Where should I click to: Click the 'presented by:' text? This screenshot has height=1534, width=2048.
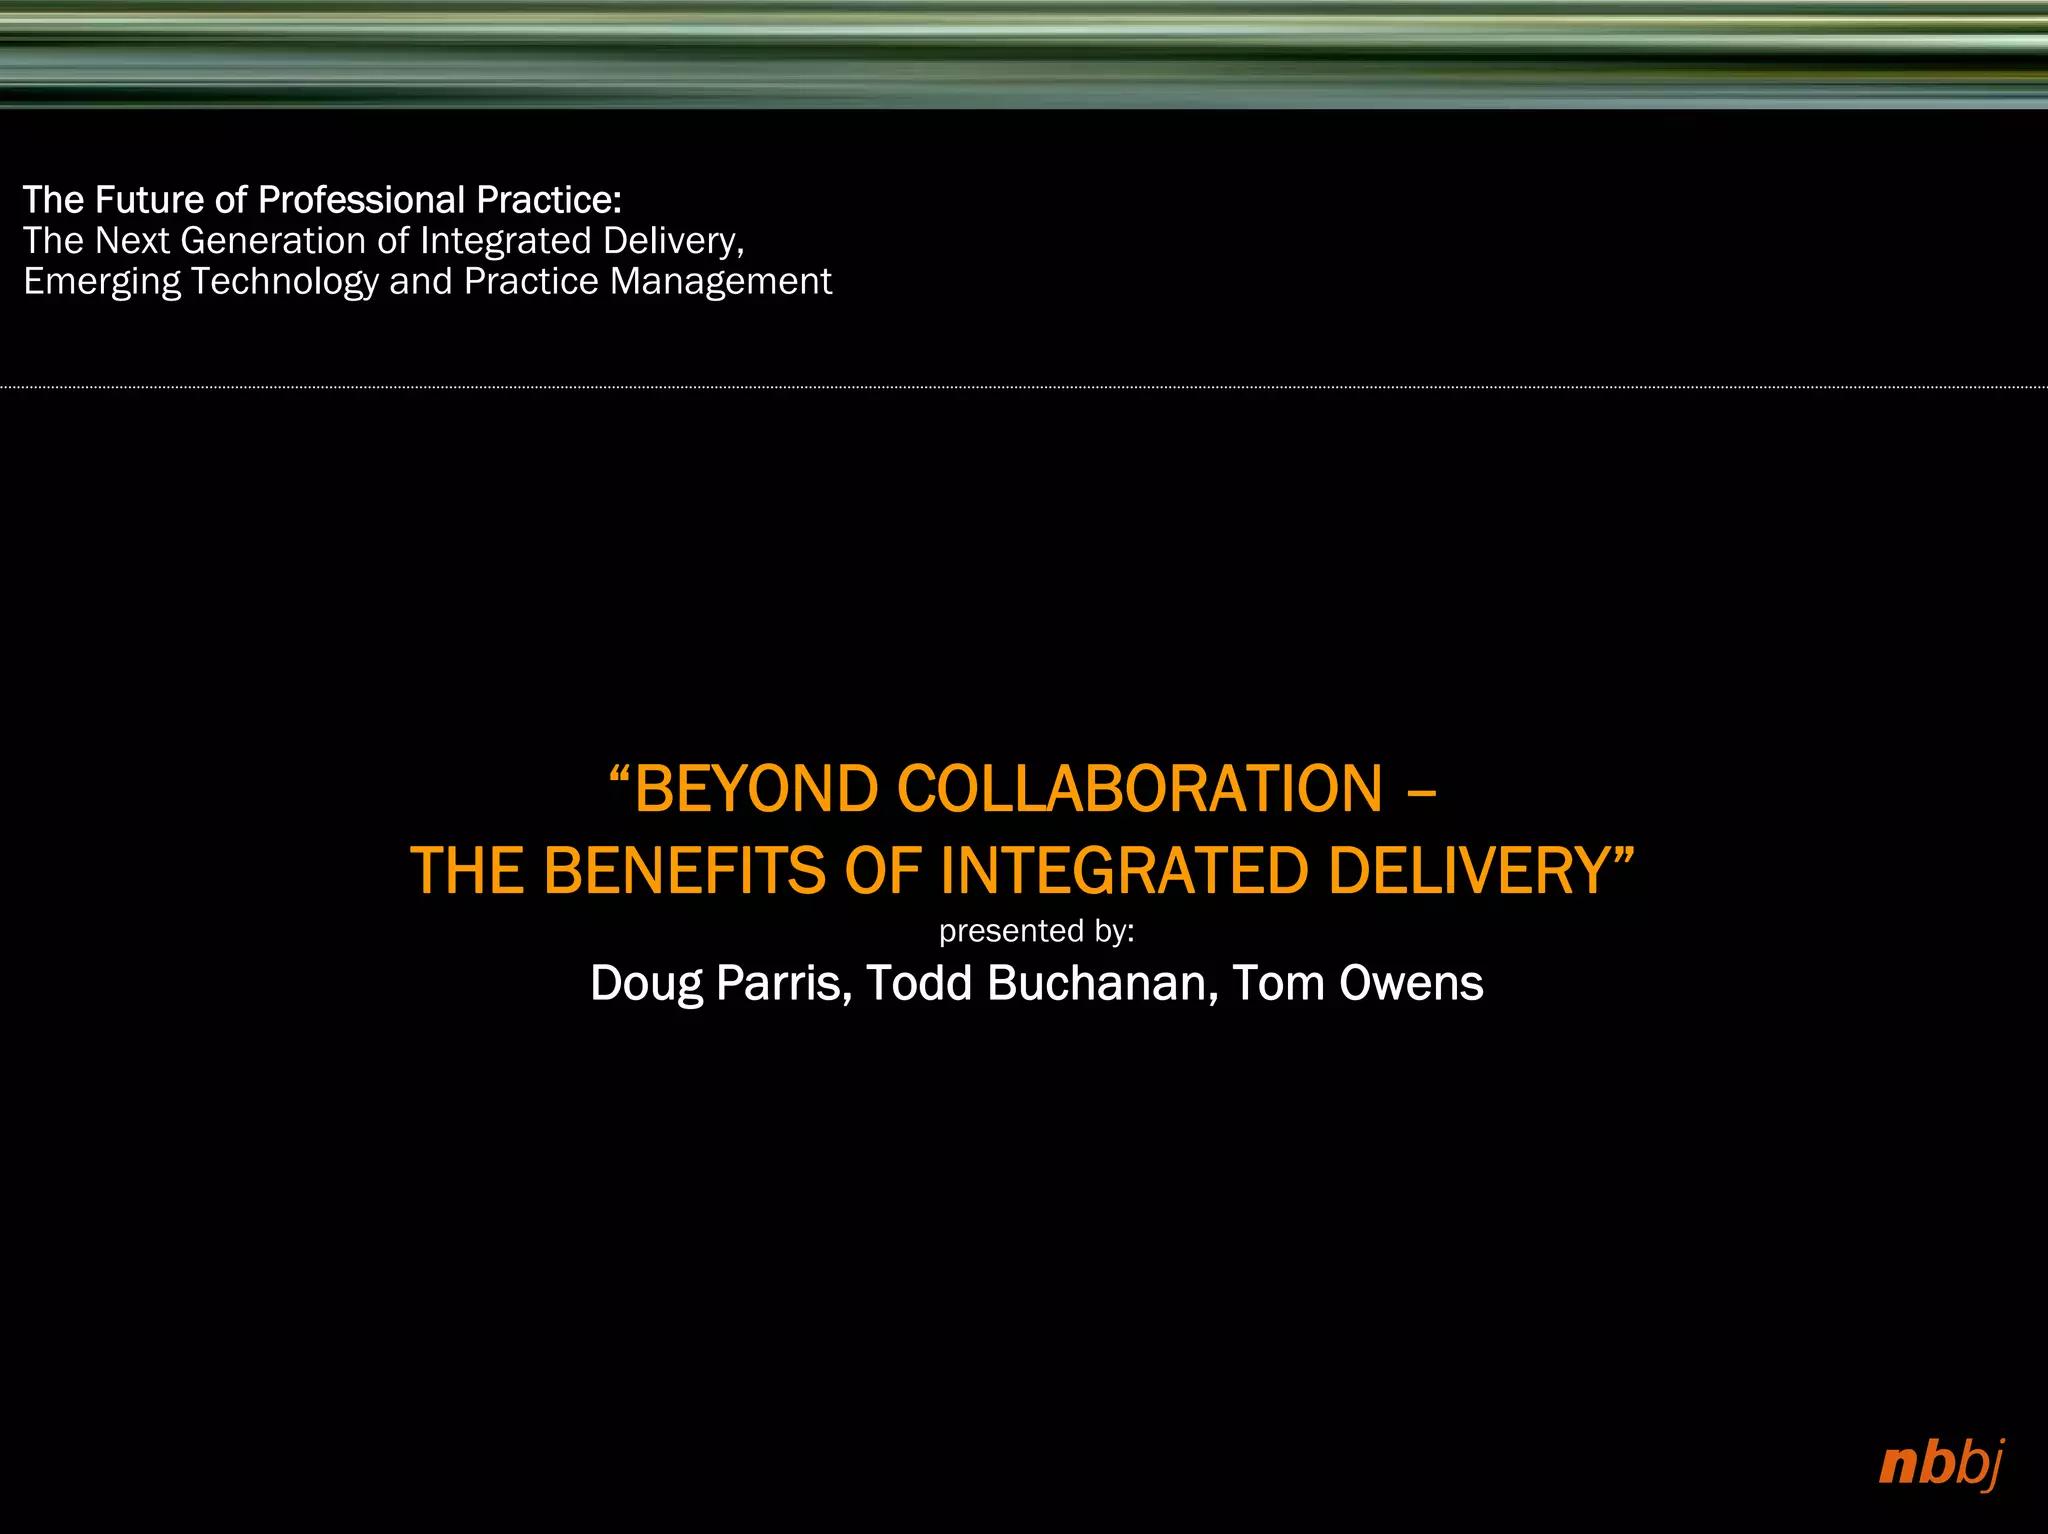pos(1036,931)
